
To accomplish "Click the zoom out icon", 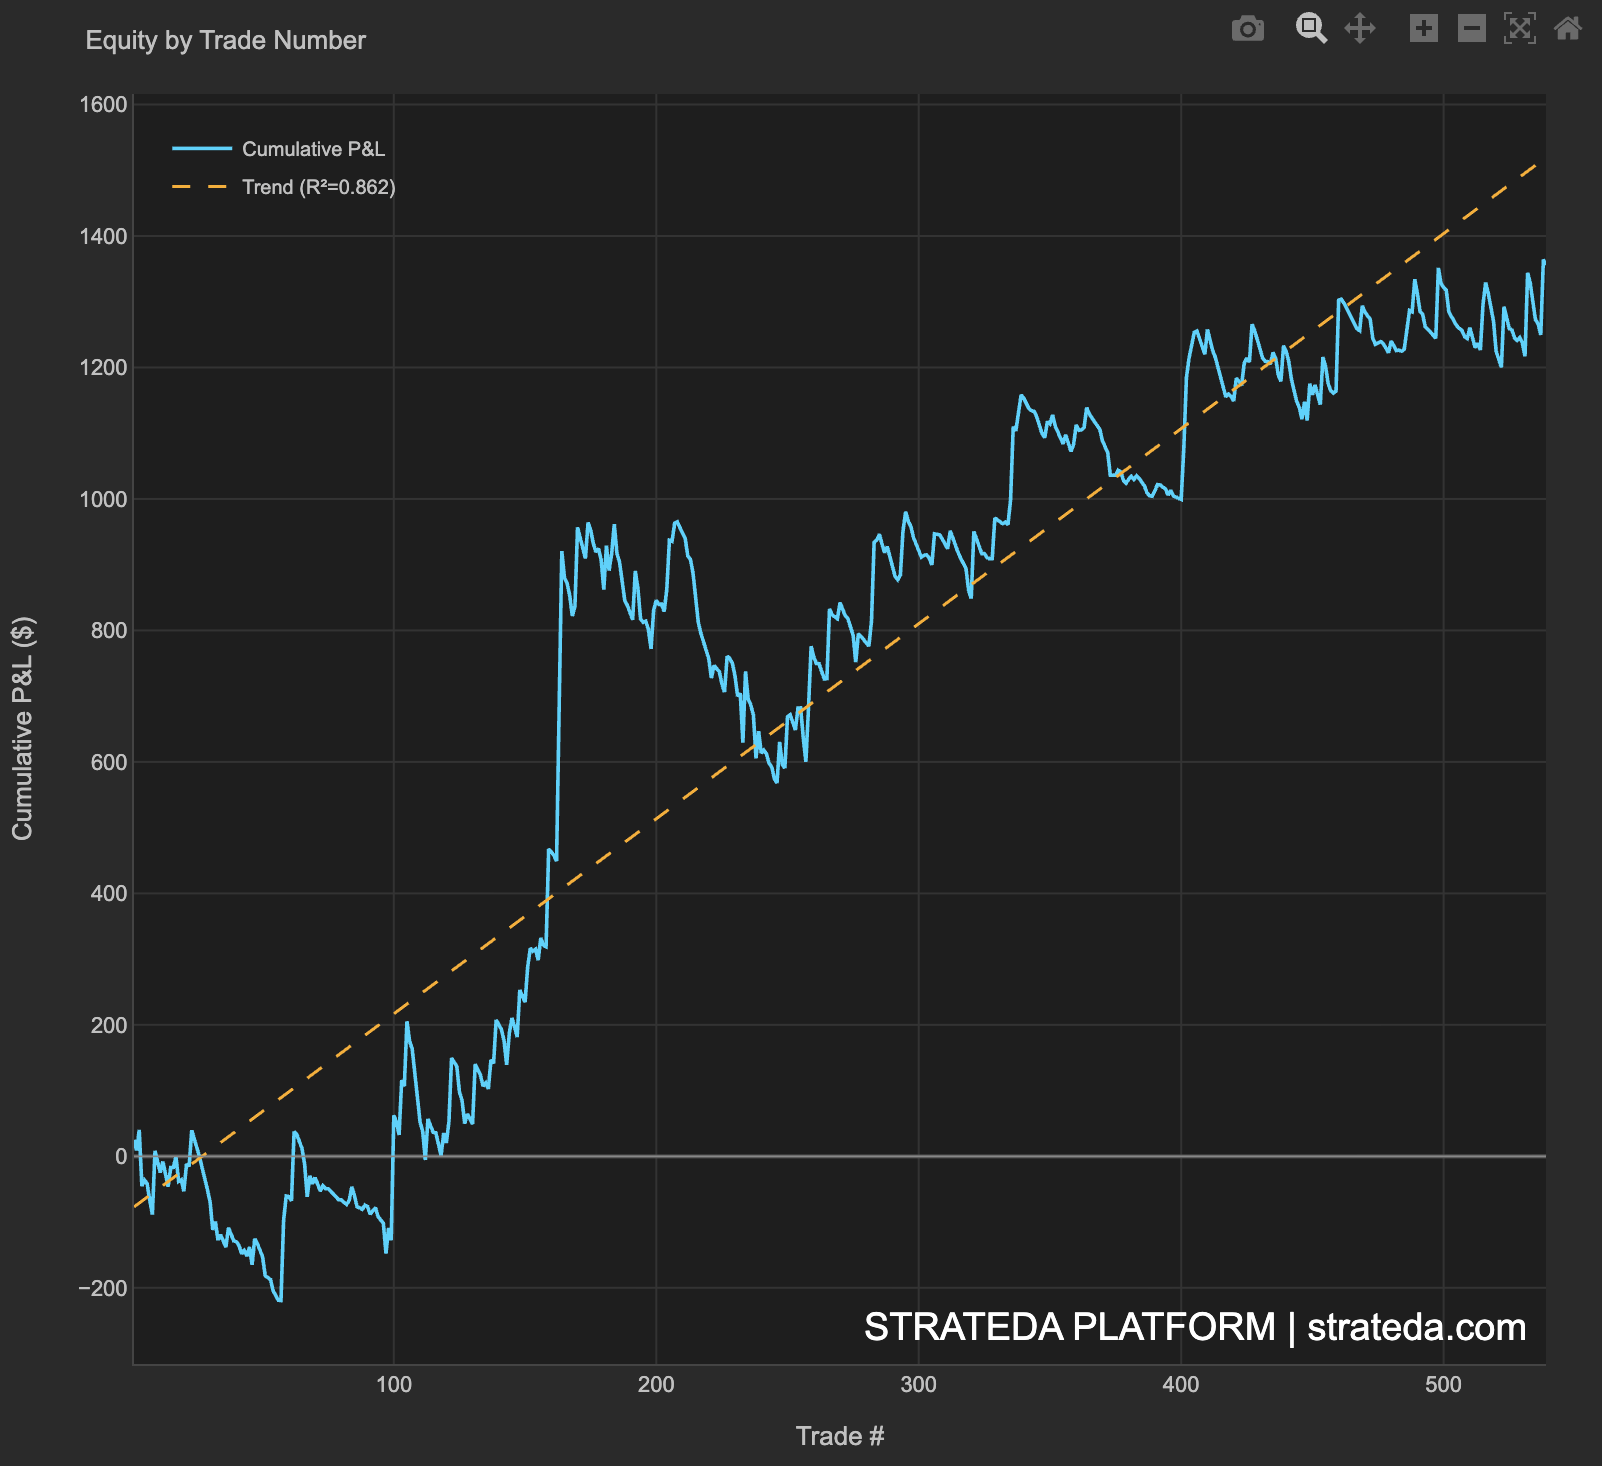I will (x=1470, y=30).
